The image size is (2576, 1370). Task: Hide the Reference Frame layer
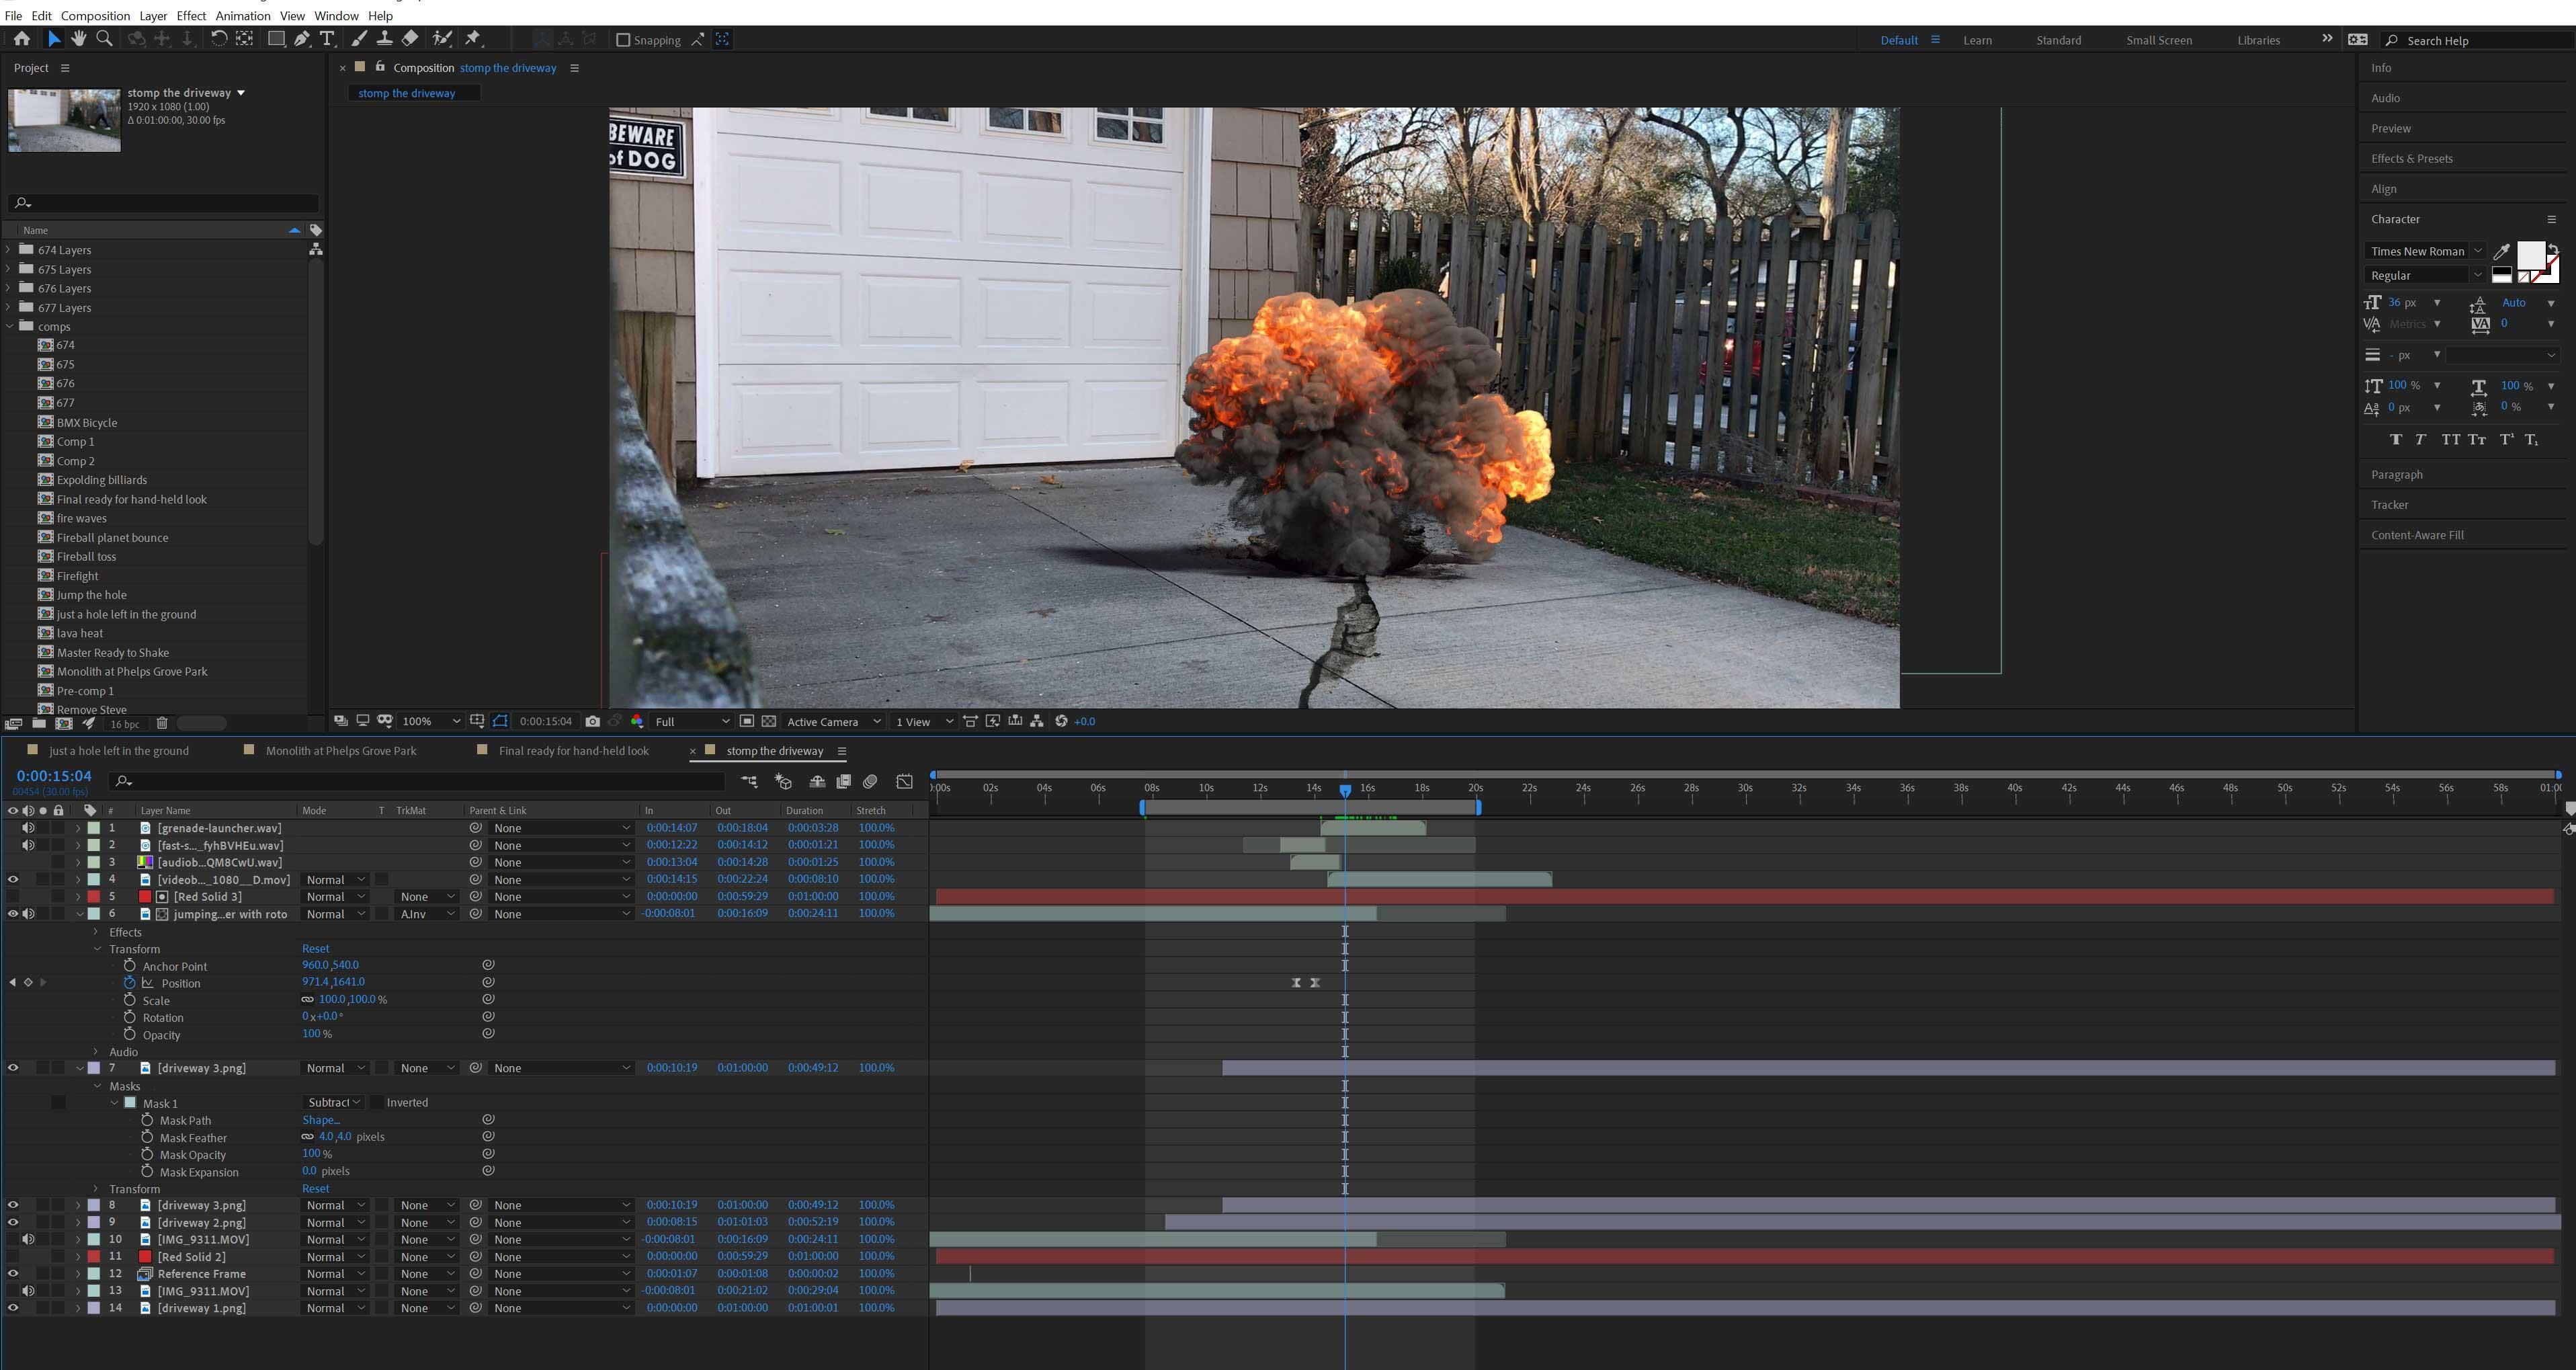click(13, 1274)
